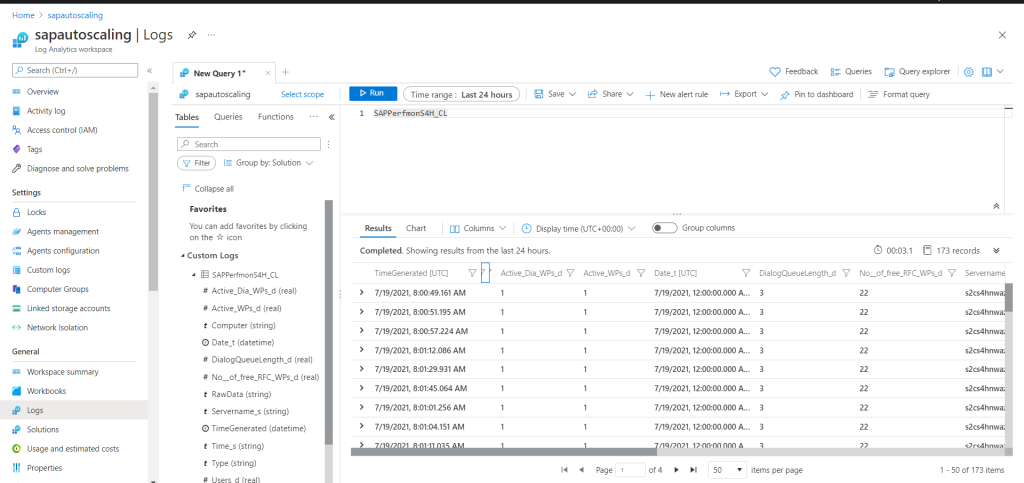Viewport: 1024px width, 483px height.
Task: Filter the DialogQueueLength_d column
Action: [846, 273]
